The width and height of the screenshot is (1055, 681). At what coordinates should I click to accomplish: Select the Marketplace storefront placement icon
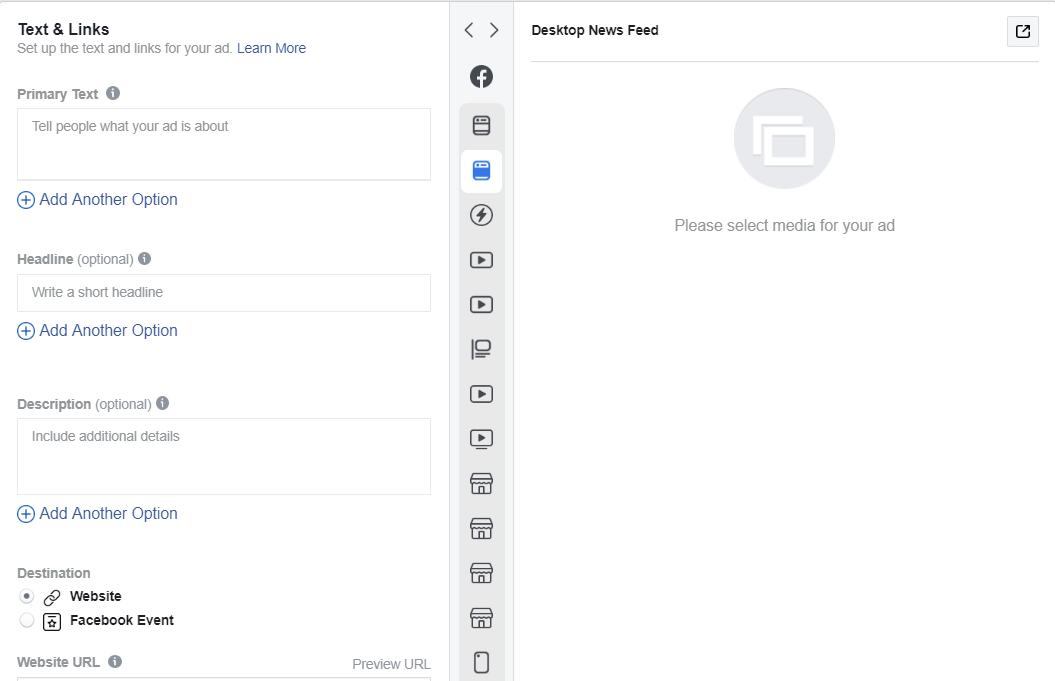tap(481, 483)
